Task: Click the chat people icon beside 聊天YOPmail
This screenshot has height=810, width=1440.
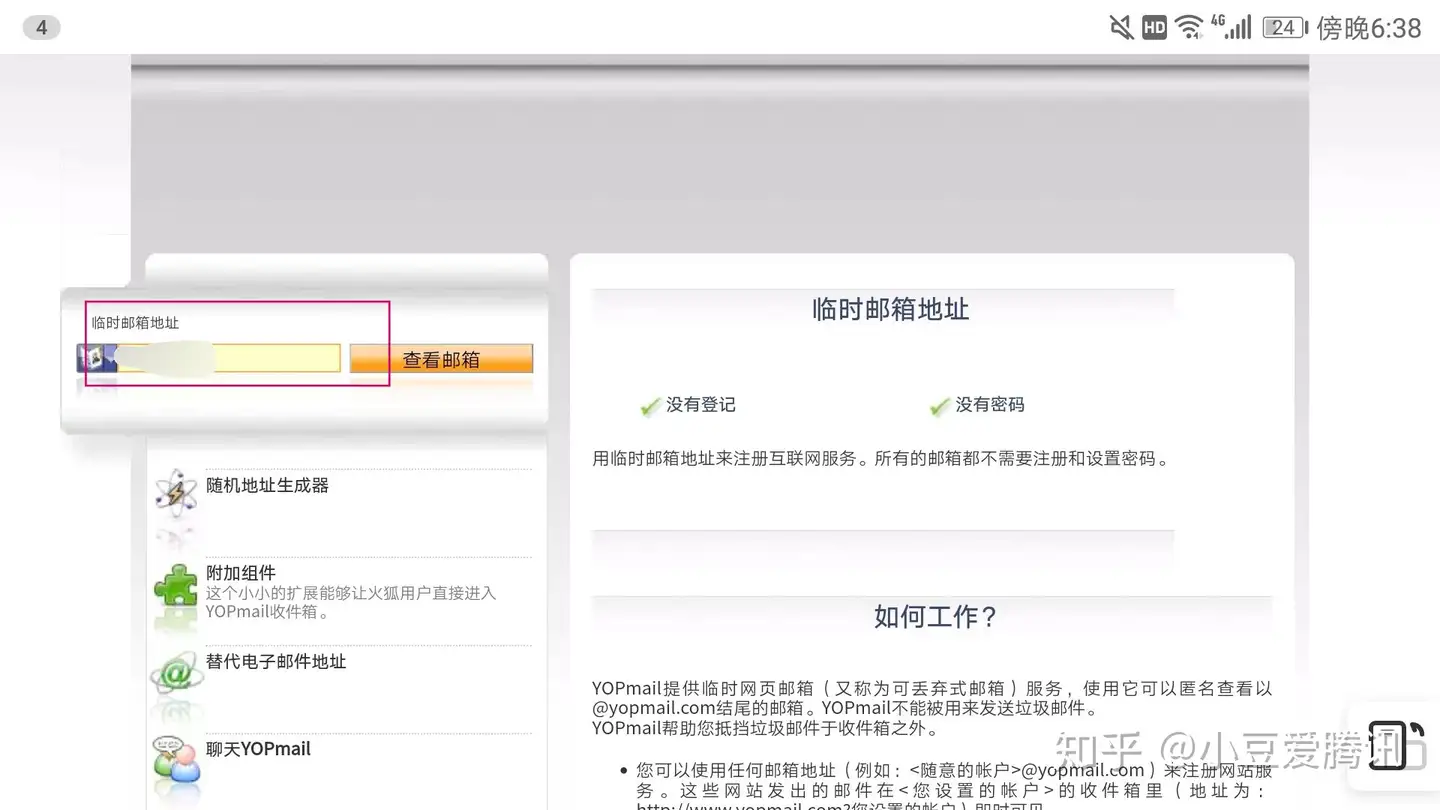Action: pos(176,760)
